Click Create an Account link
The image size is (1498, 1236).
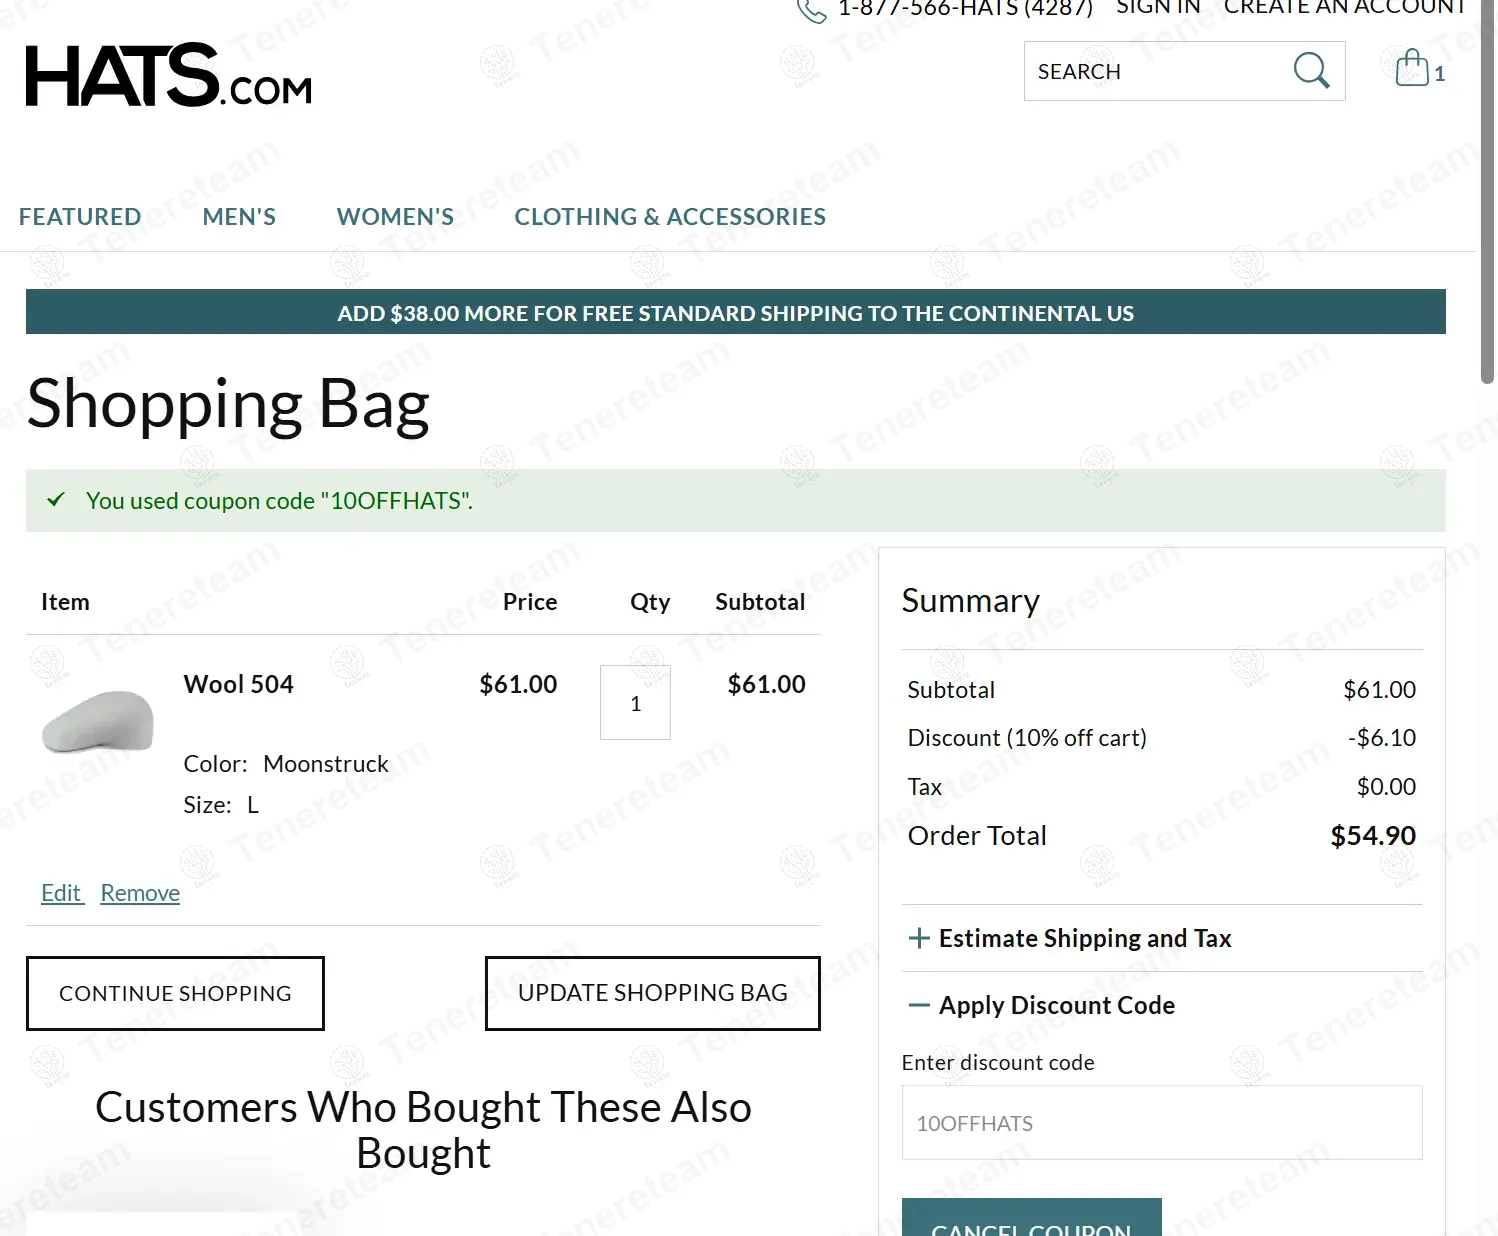[x=1345, y=8]
